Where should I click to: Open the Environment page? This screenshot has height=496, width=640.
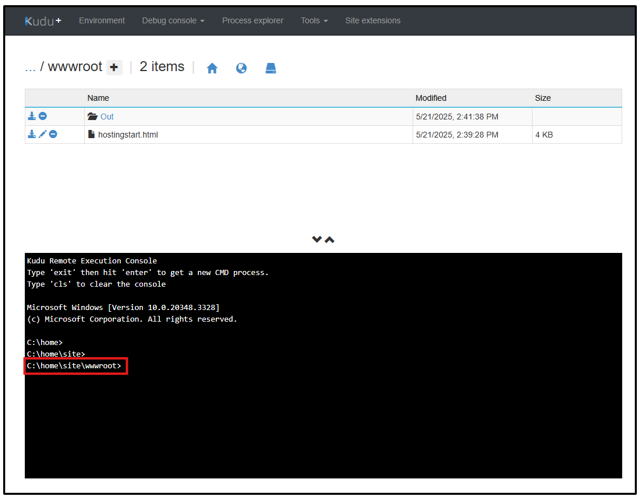102,20
